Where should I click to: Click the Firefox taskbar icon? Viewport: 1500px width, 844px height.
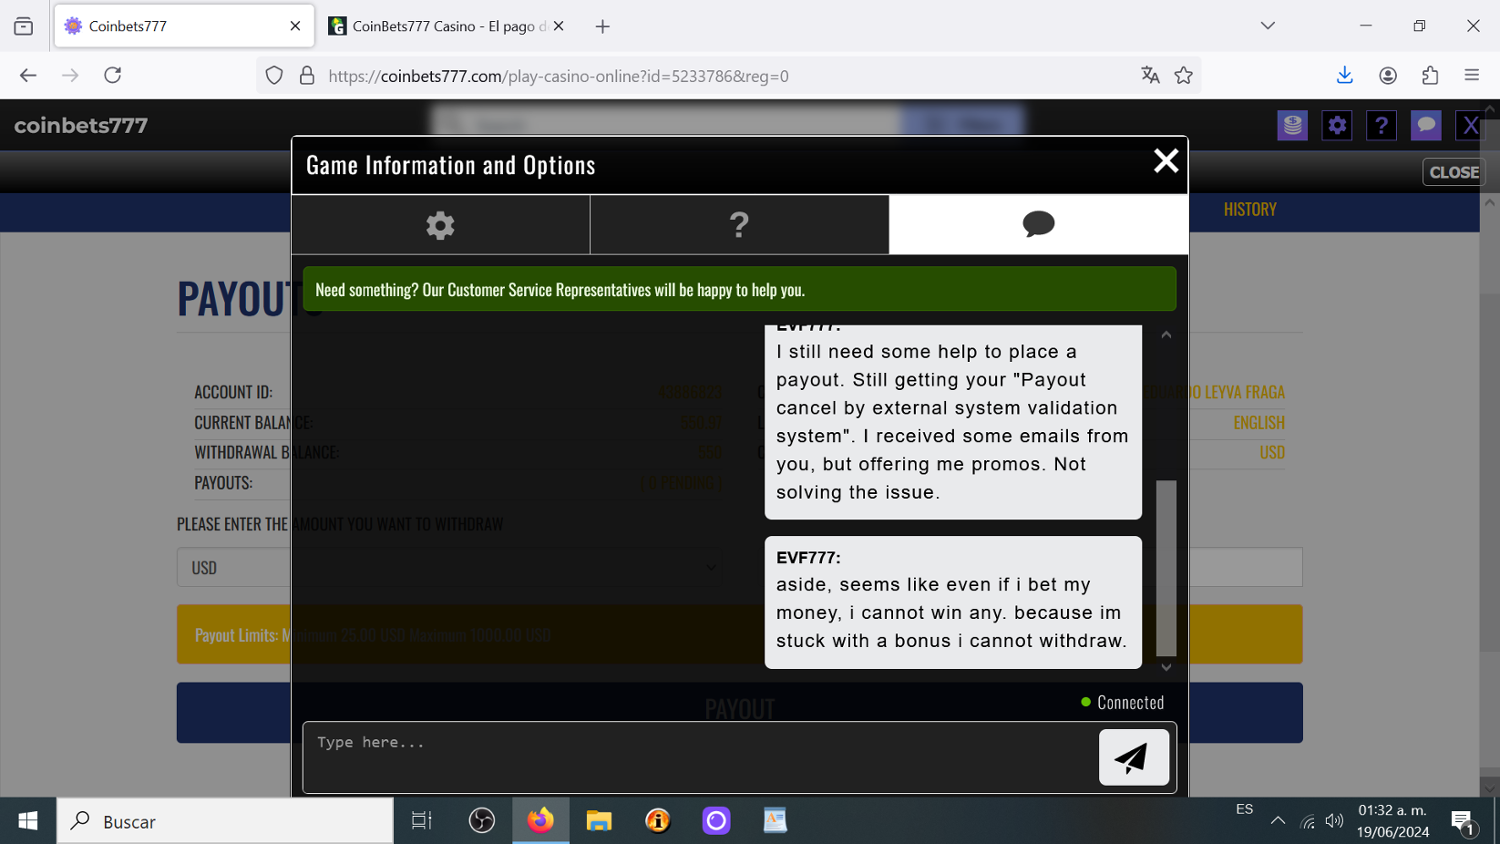(541, 821)
